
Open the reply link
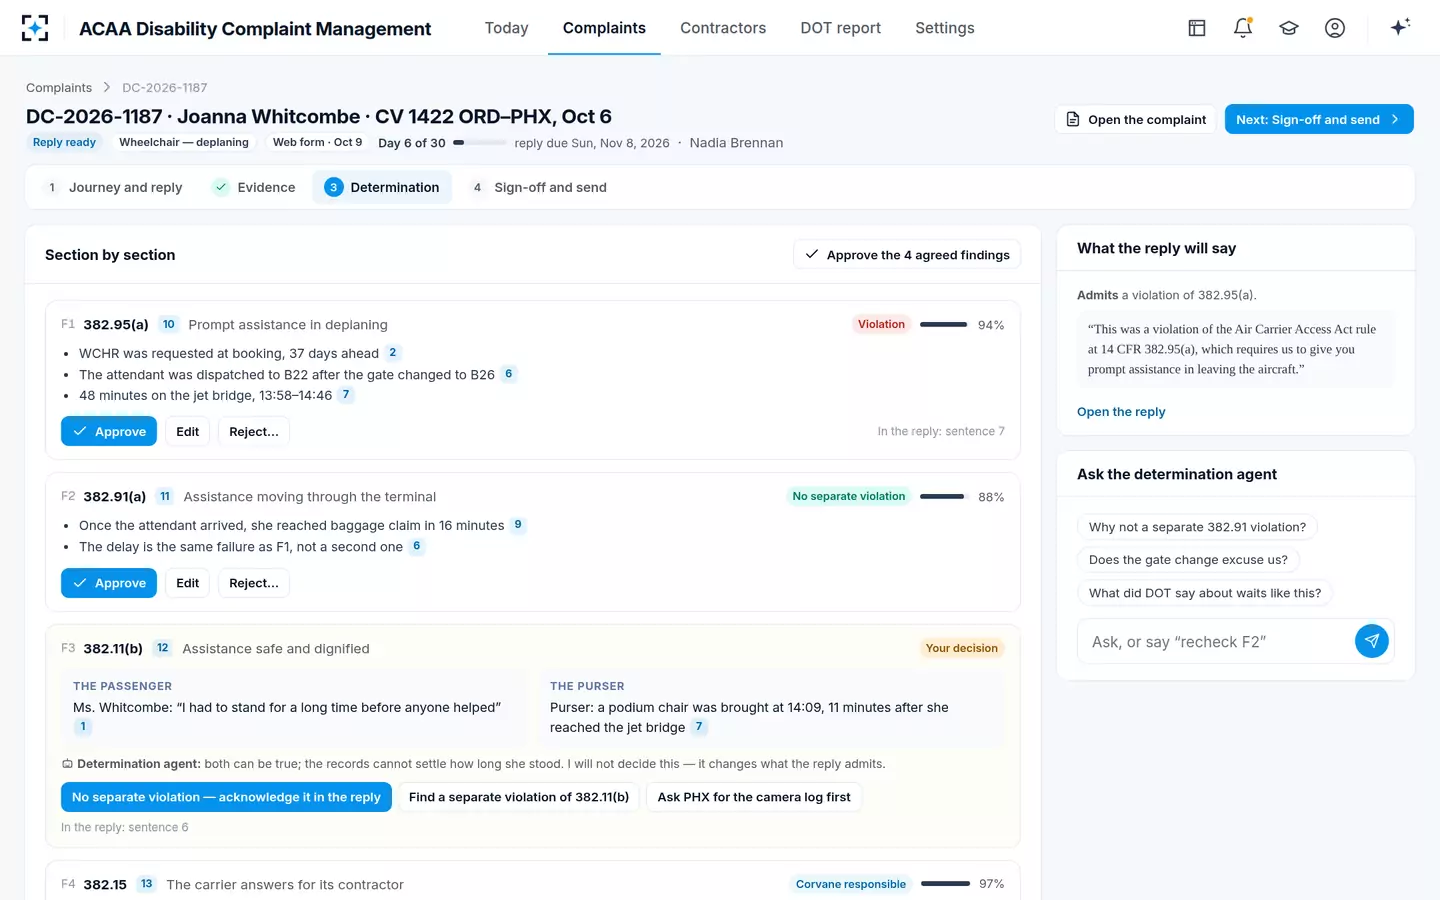point(1121,412)
